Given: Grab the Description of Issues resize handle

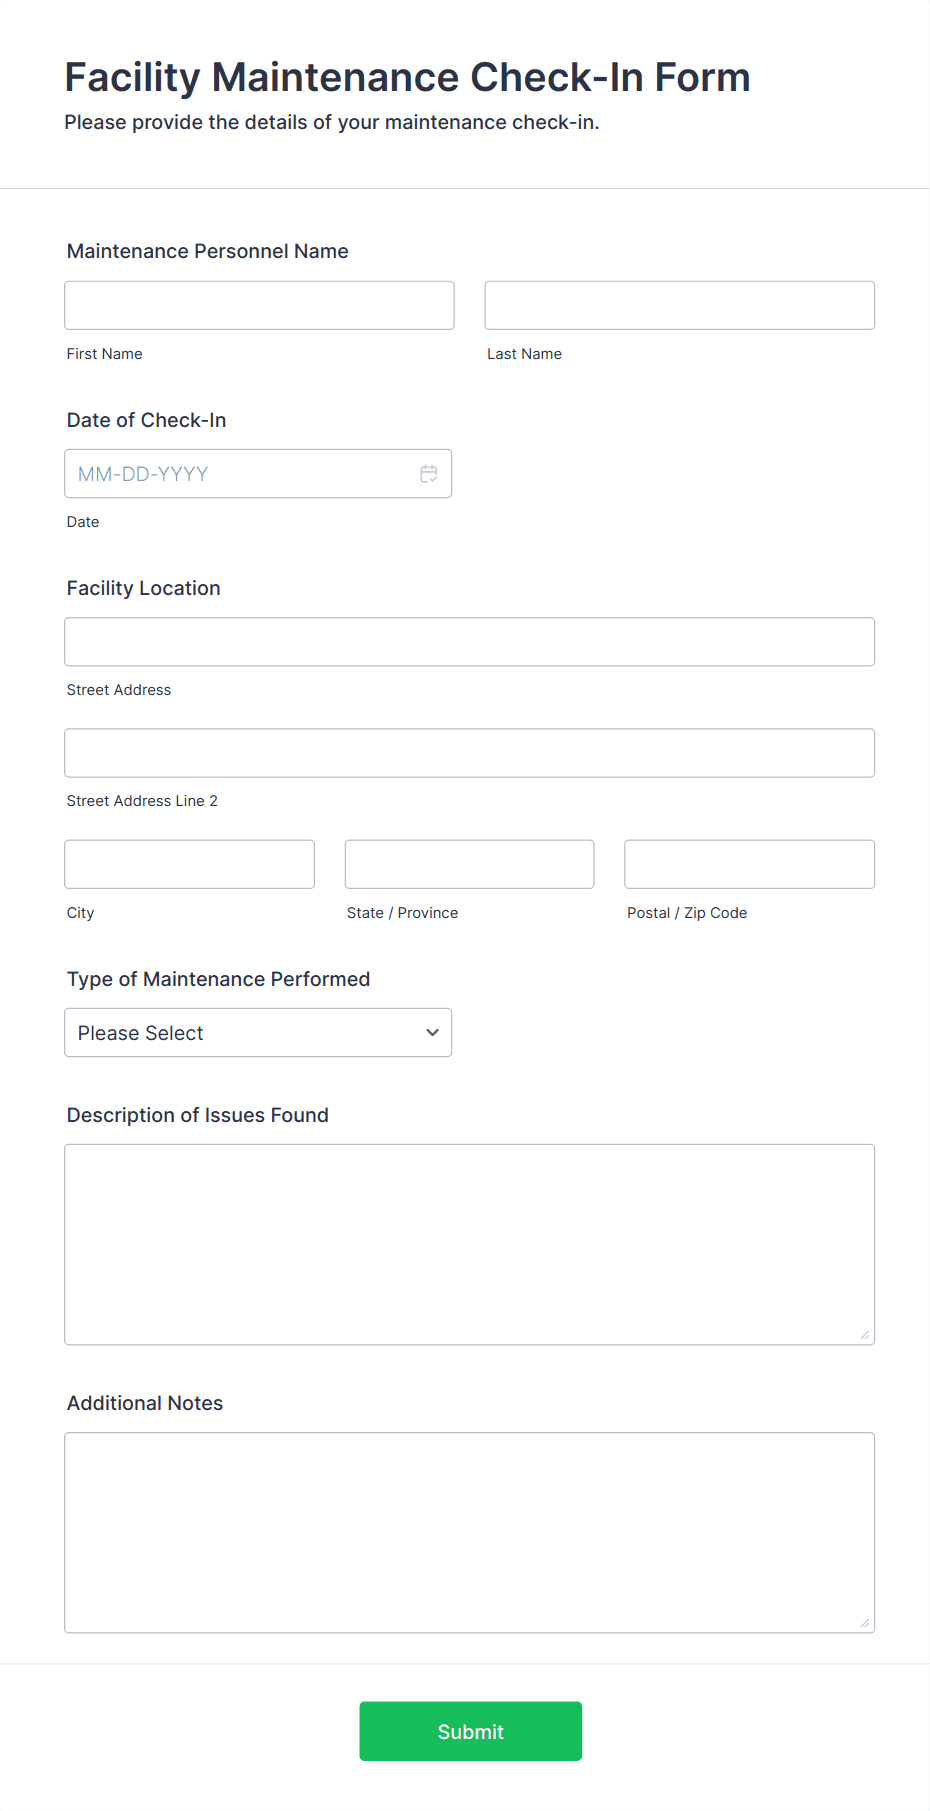Looking at the screenshot, I should coord(864,1335).
